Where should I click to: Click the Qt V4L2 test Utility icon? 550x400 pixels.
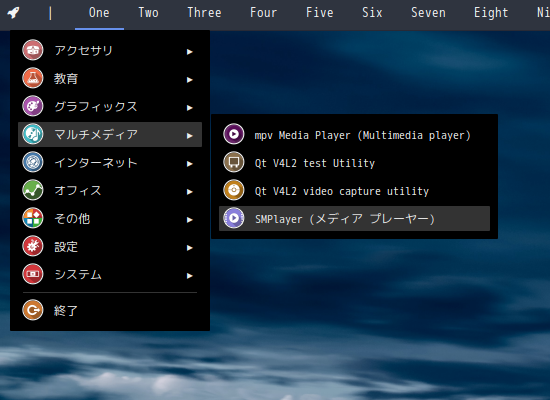pos(234,162)
